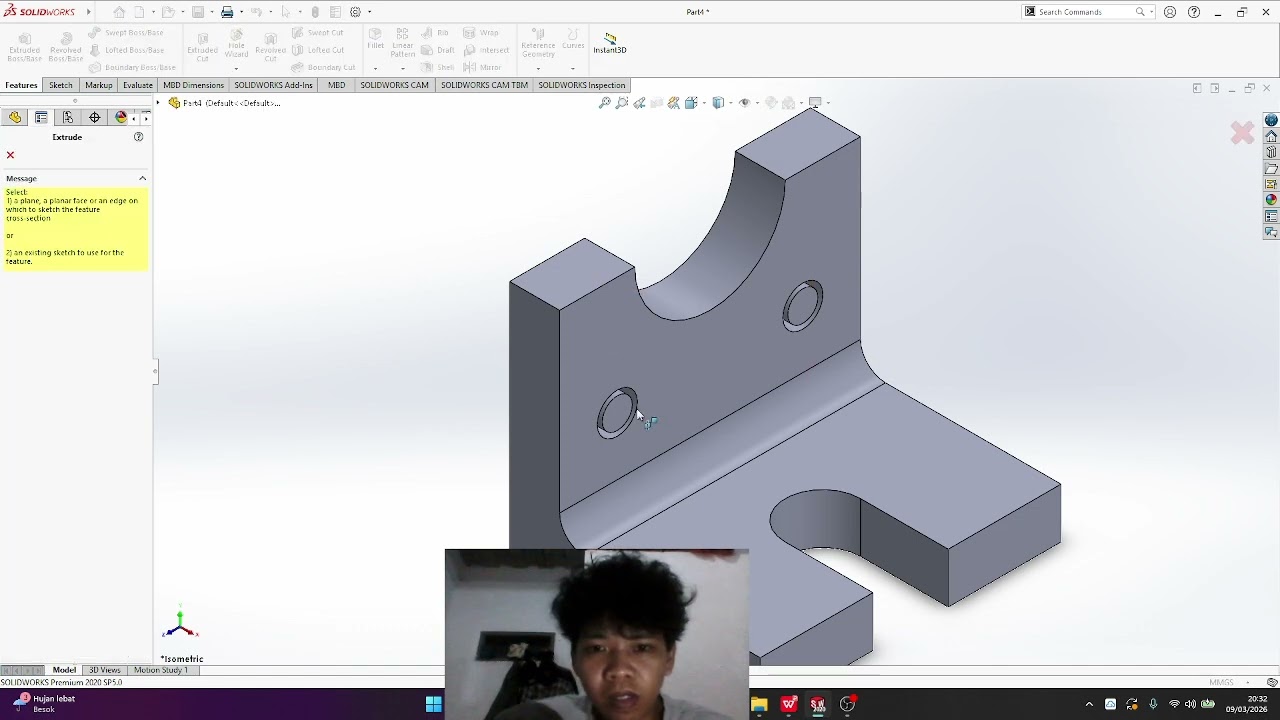Image resolution: width=1280 pixels, height=720 pixels.
Task: Click the Zoom to Area icon
Action: [x=622, y=102]
